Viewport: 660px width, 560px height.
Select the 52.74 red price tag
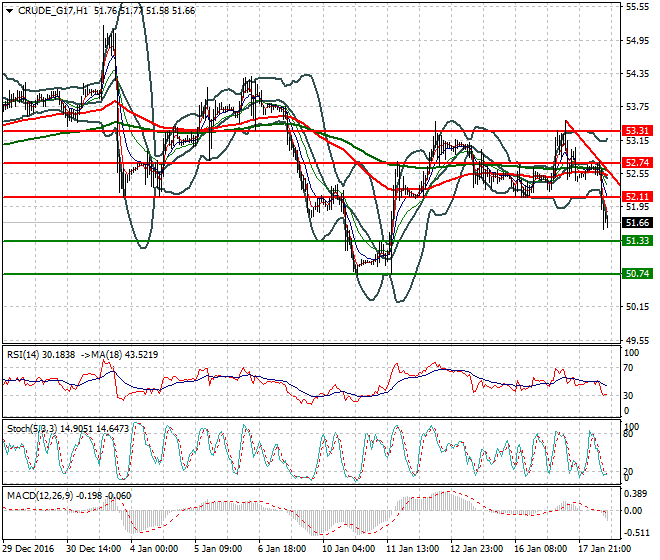point(636,162)
